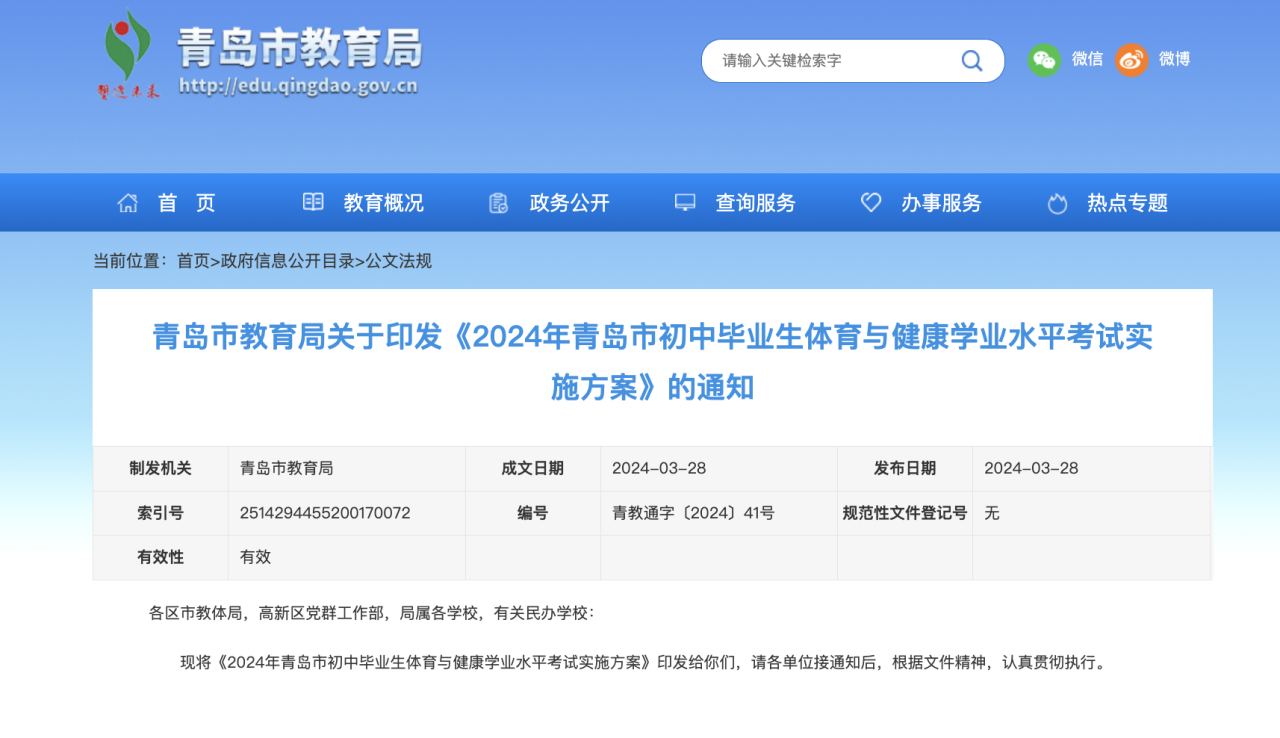The height and width of the screenshot is (738, 1280).
Task: Click the house icon beside 首页
Action: point(128,203)
